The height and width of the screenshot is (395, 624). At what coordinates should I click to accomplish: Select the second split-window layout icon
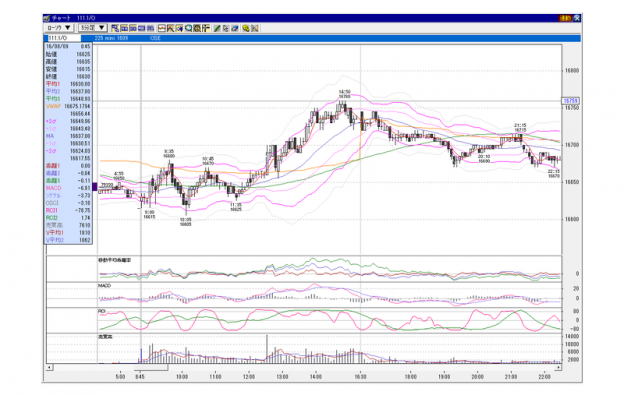pos(124,28)
